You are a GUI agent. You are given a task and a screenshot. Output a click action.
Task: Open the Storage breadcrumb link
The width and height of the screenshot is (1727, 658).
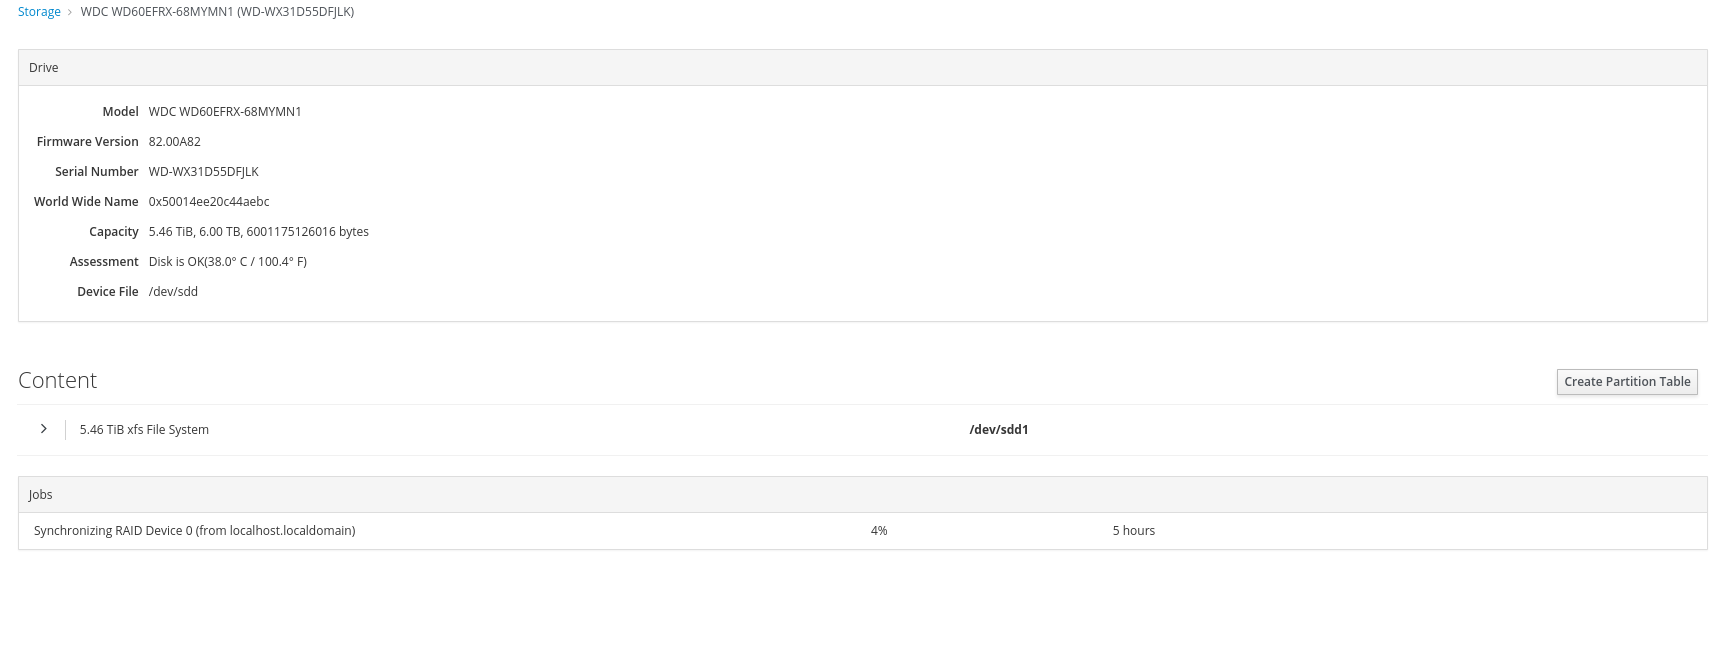coord(38,11)
